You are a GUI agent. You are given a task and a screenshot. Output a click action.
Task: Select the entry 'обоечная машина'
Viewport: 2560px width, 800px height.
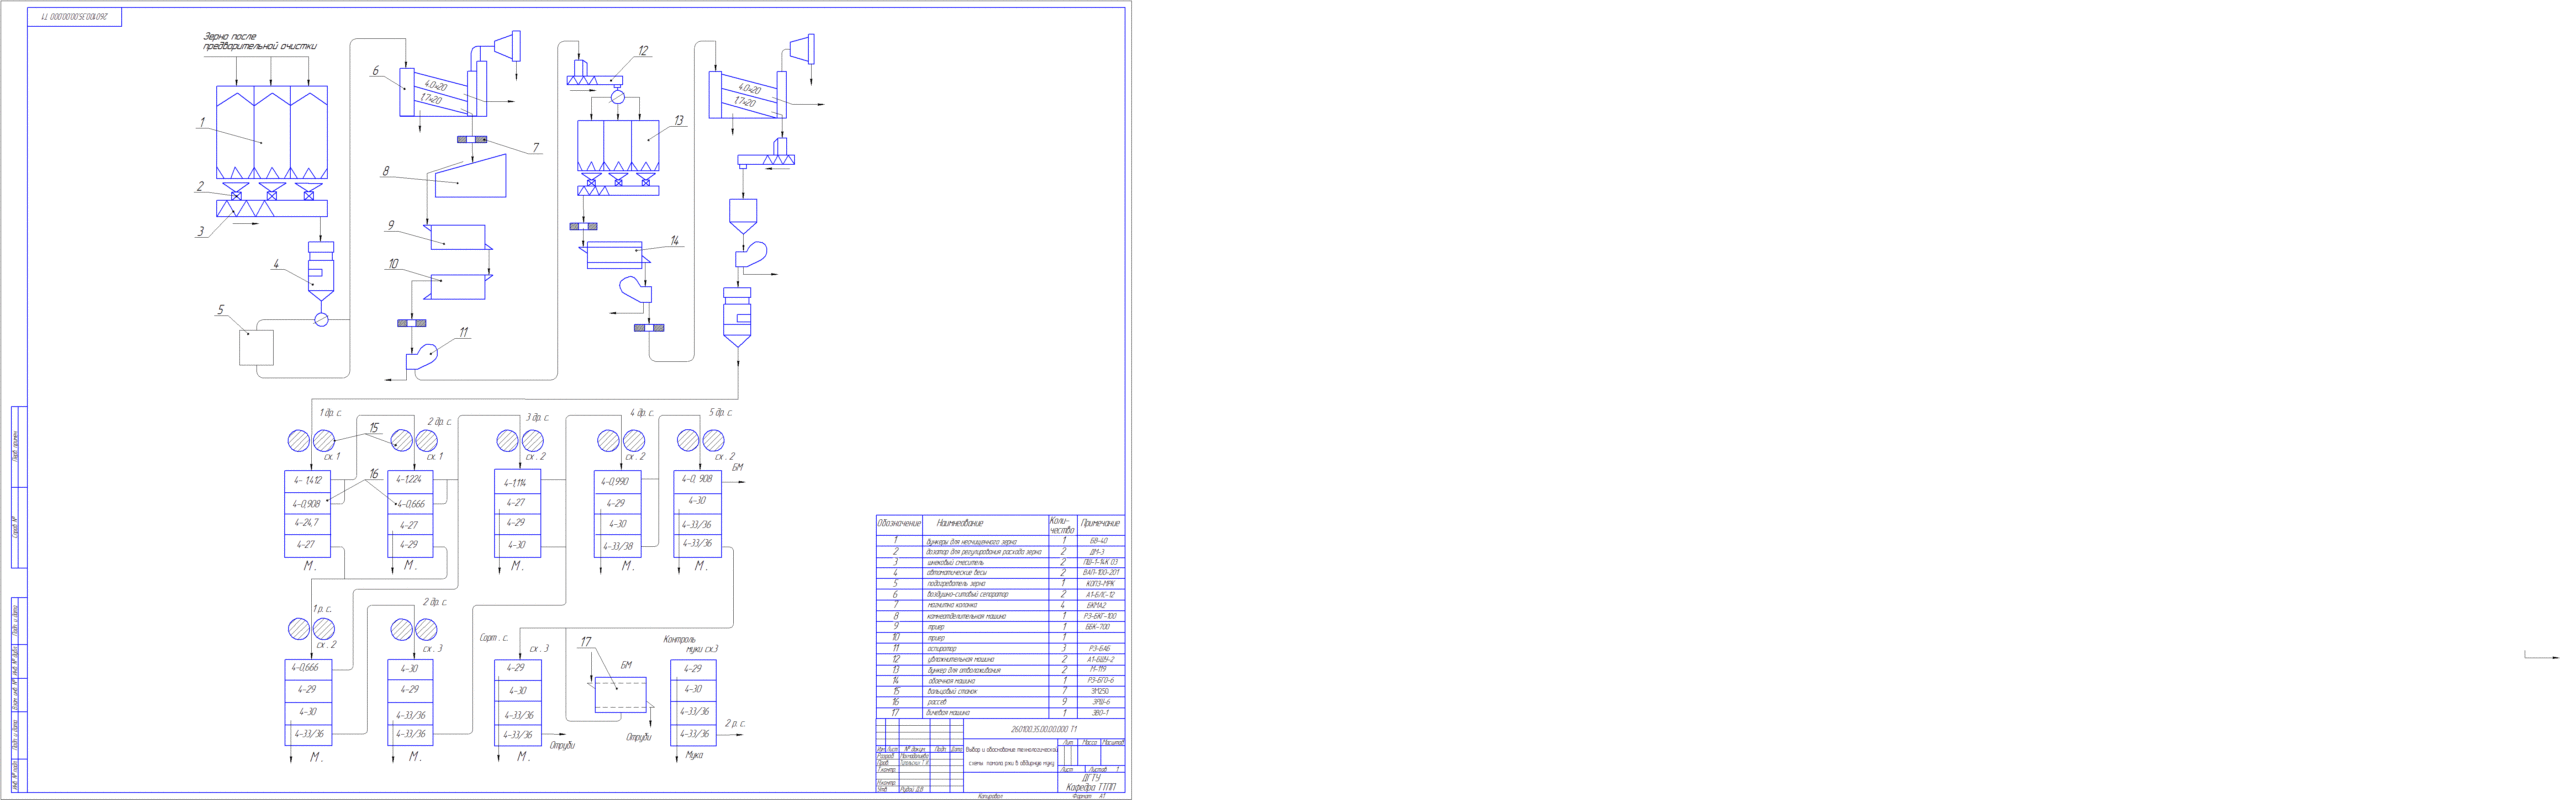(951, 680)
